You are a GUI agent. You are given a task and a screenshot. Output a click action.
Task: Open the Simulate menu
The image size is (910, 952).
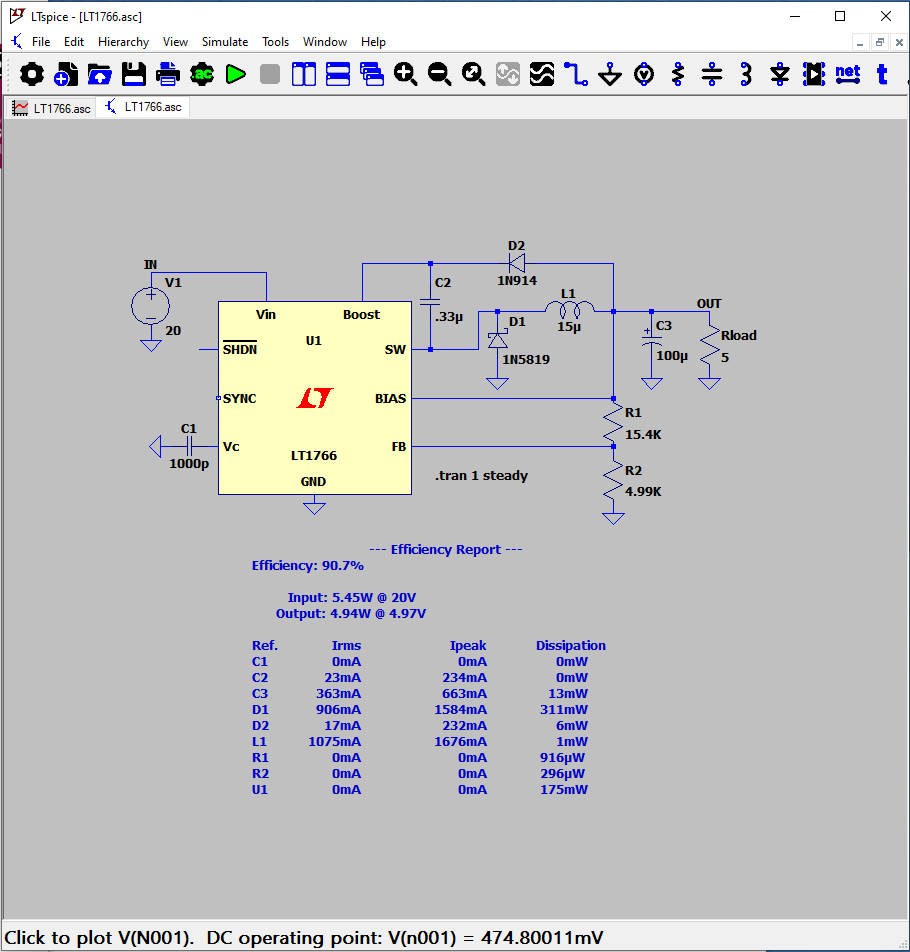pyautogui.click(x=225, y=42)
